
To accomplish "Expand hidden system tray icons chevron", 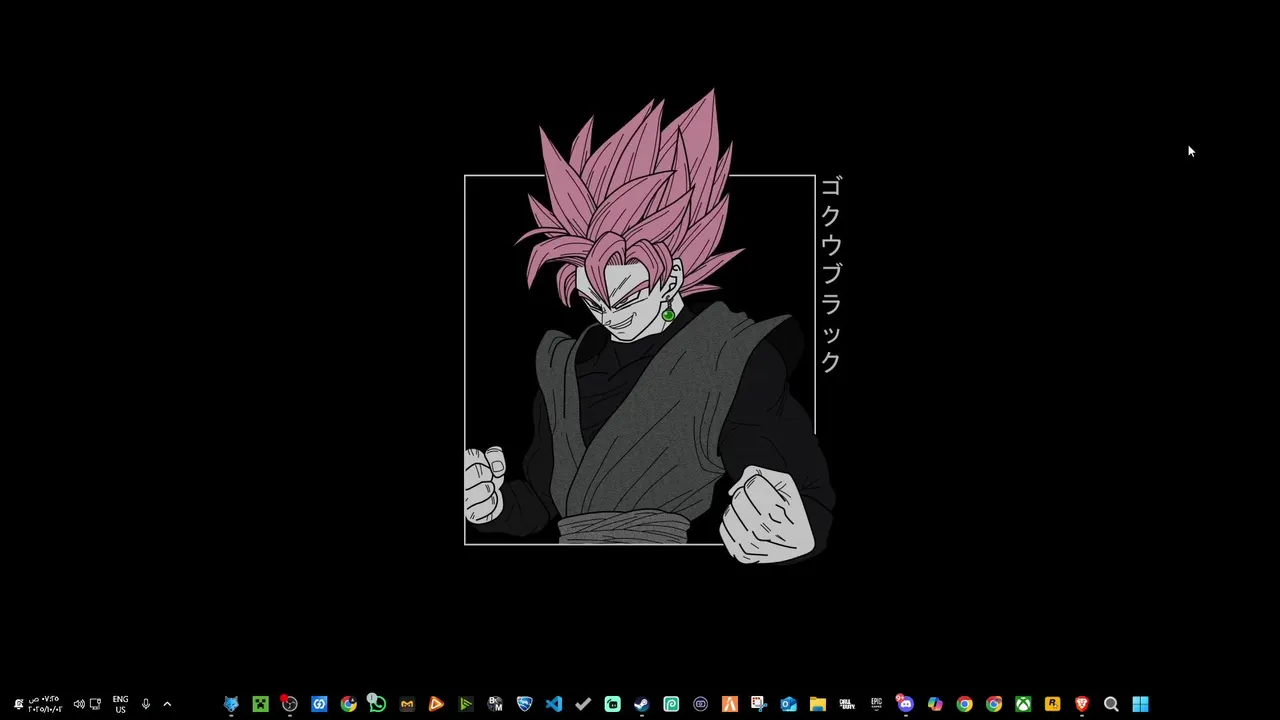I will pyautogui.click(x=167, y=704).
